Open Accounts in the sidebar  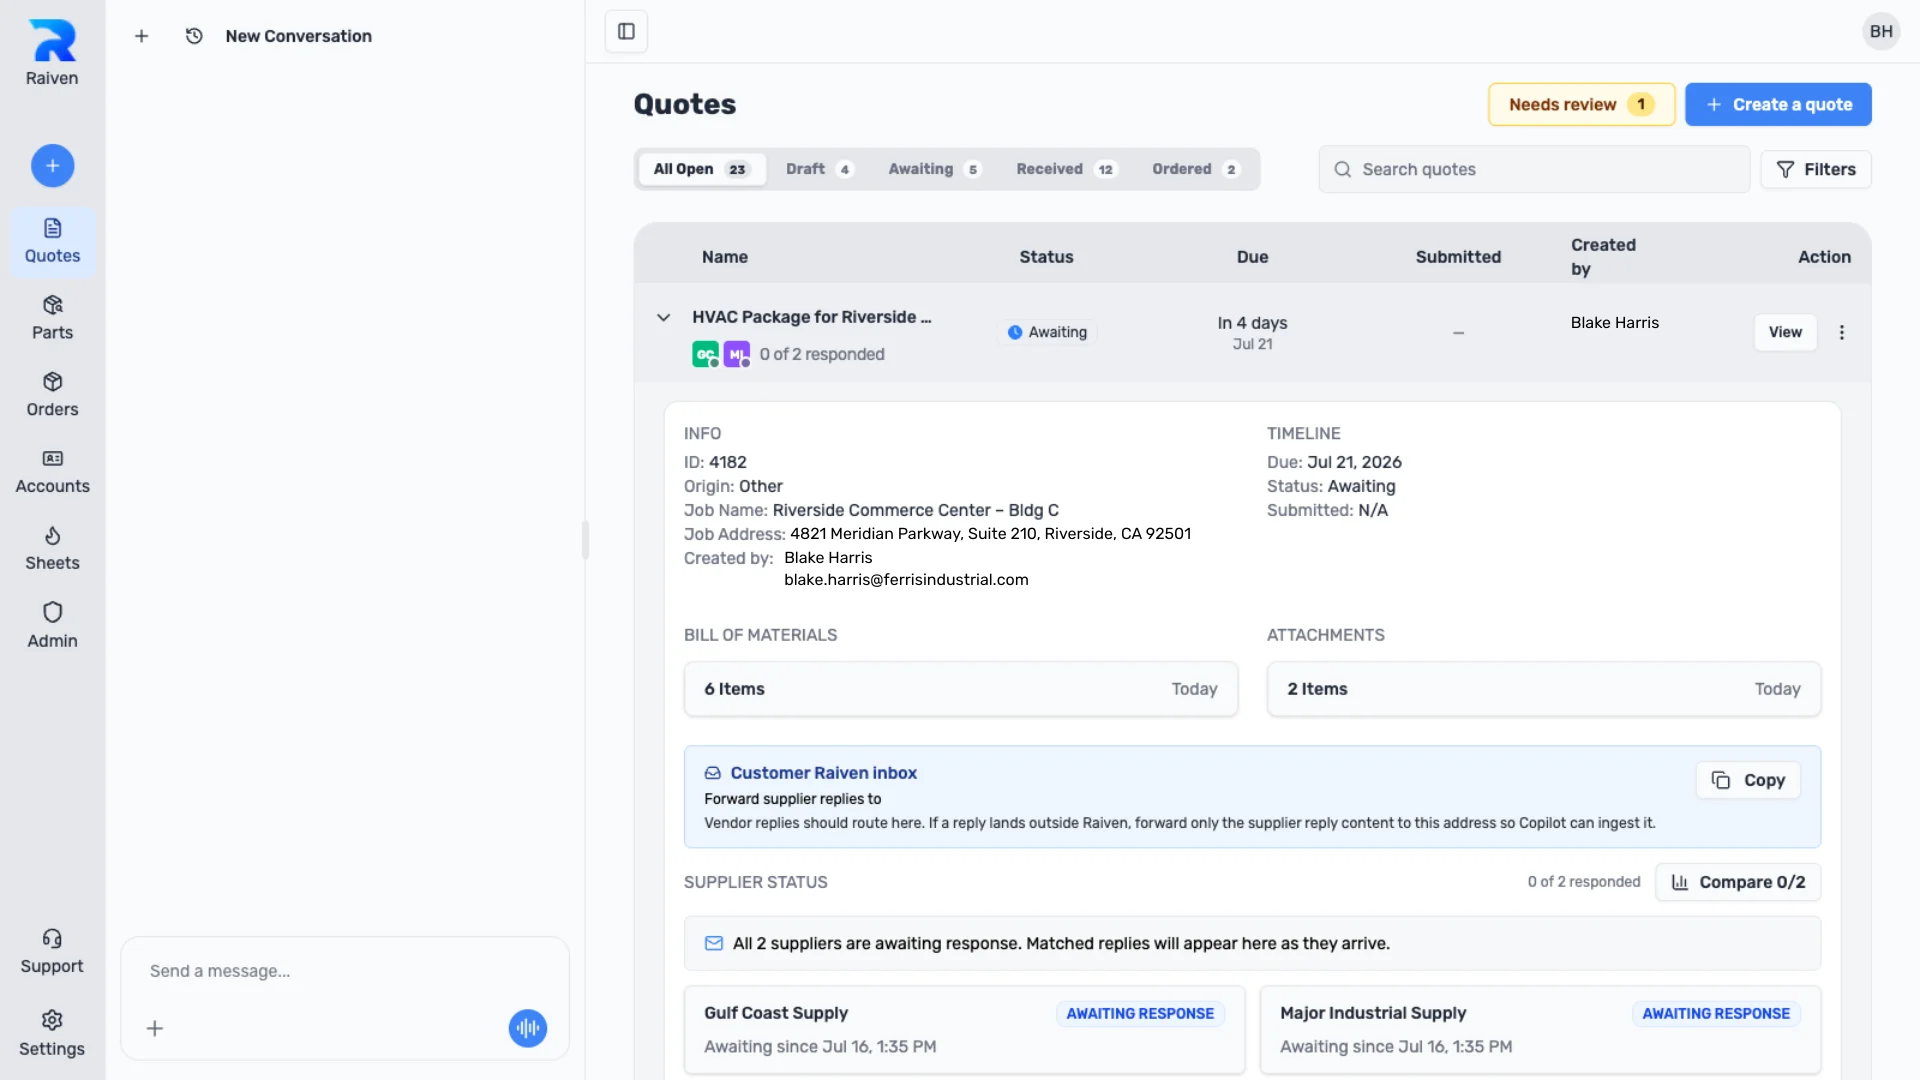coord(52,472)
